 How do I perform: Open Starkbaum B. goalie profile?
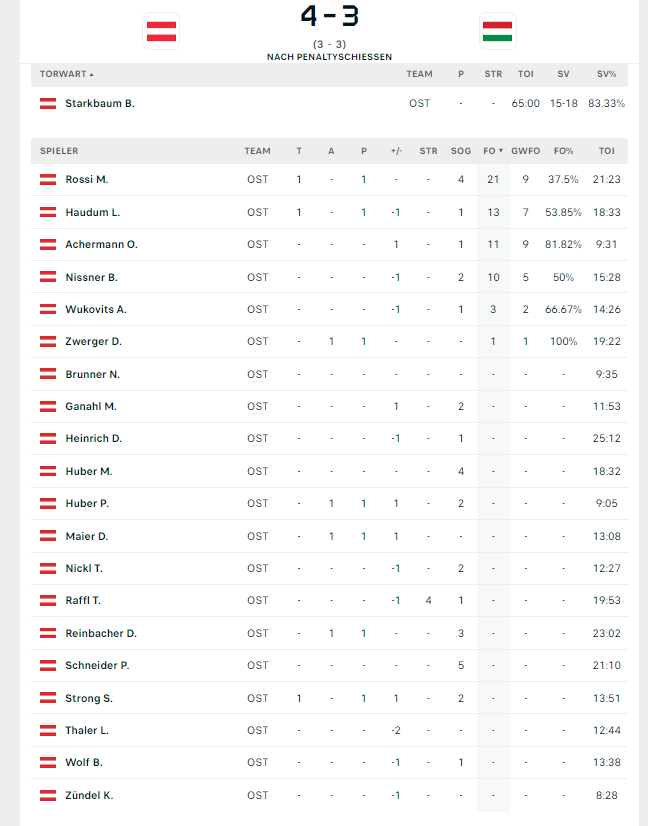click(100, 103)
